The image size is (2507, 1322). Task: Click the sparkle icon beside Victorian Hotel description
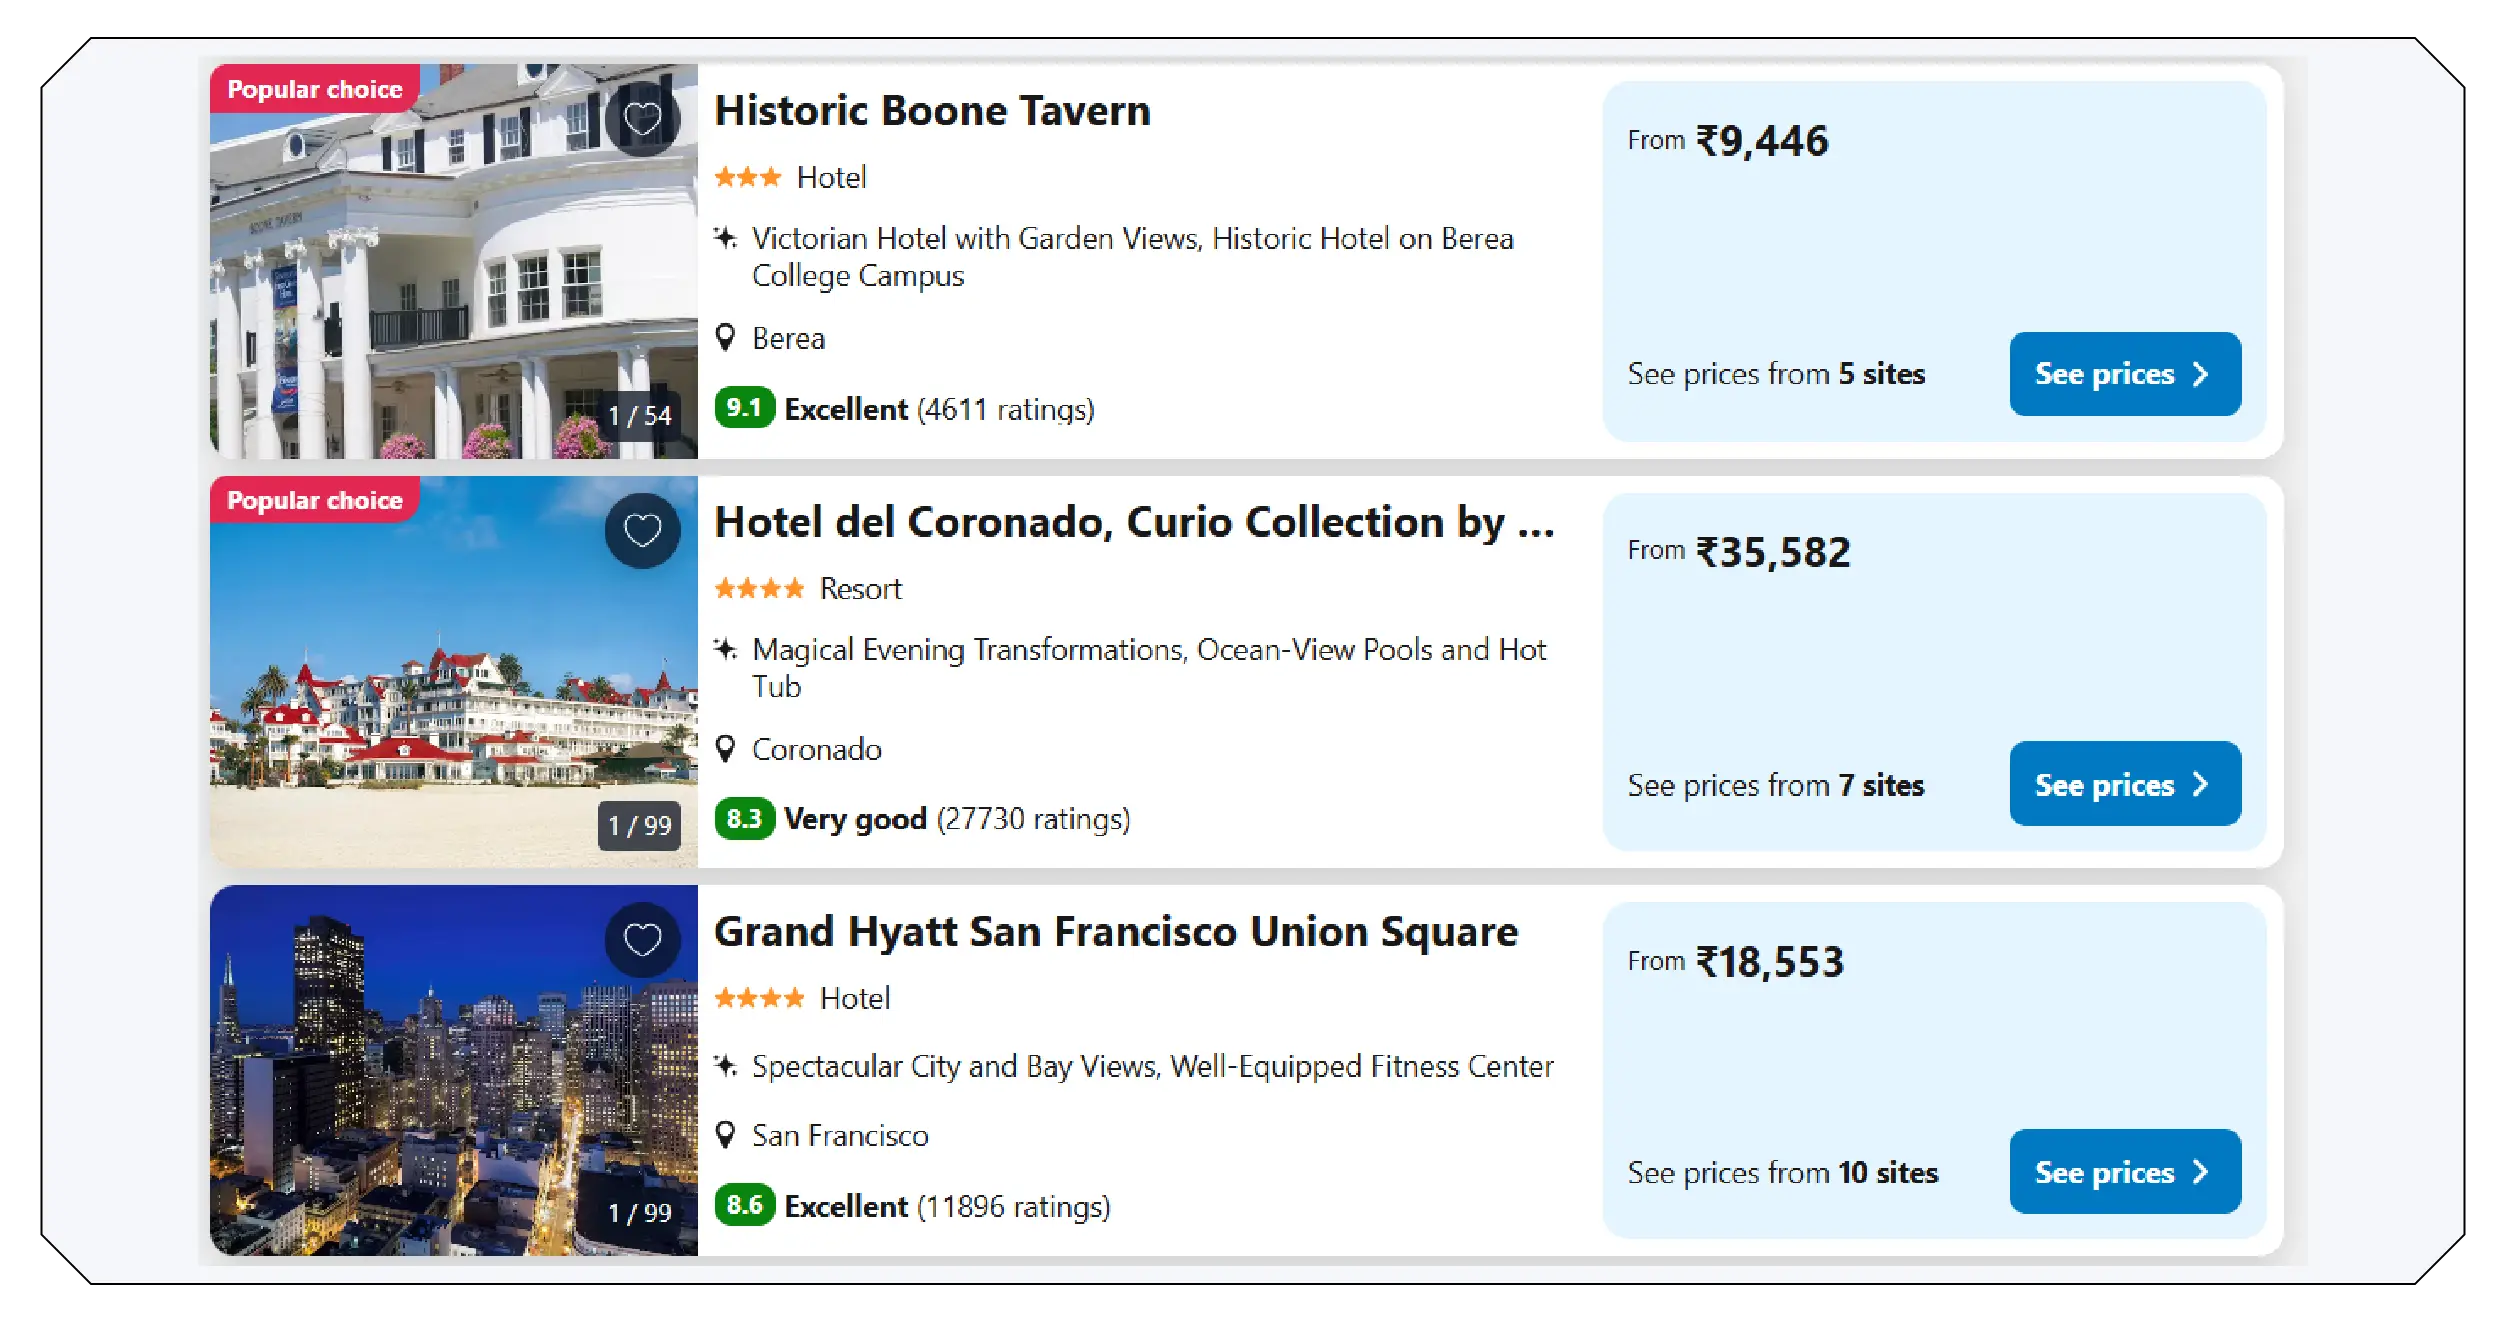coord(725,237)
